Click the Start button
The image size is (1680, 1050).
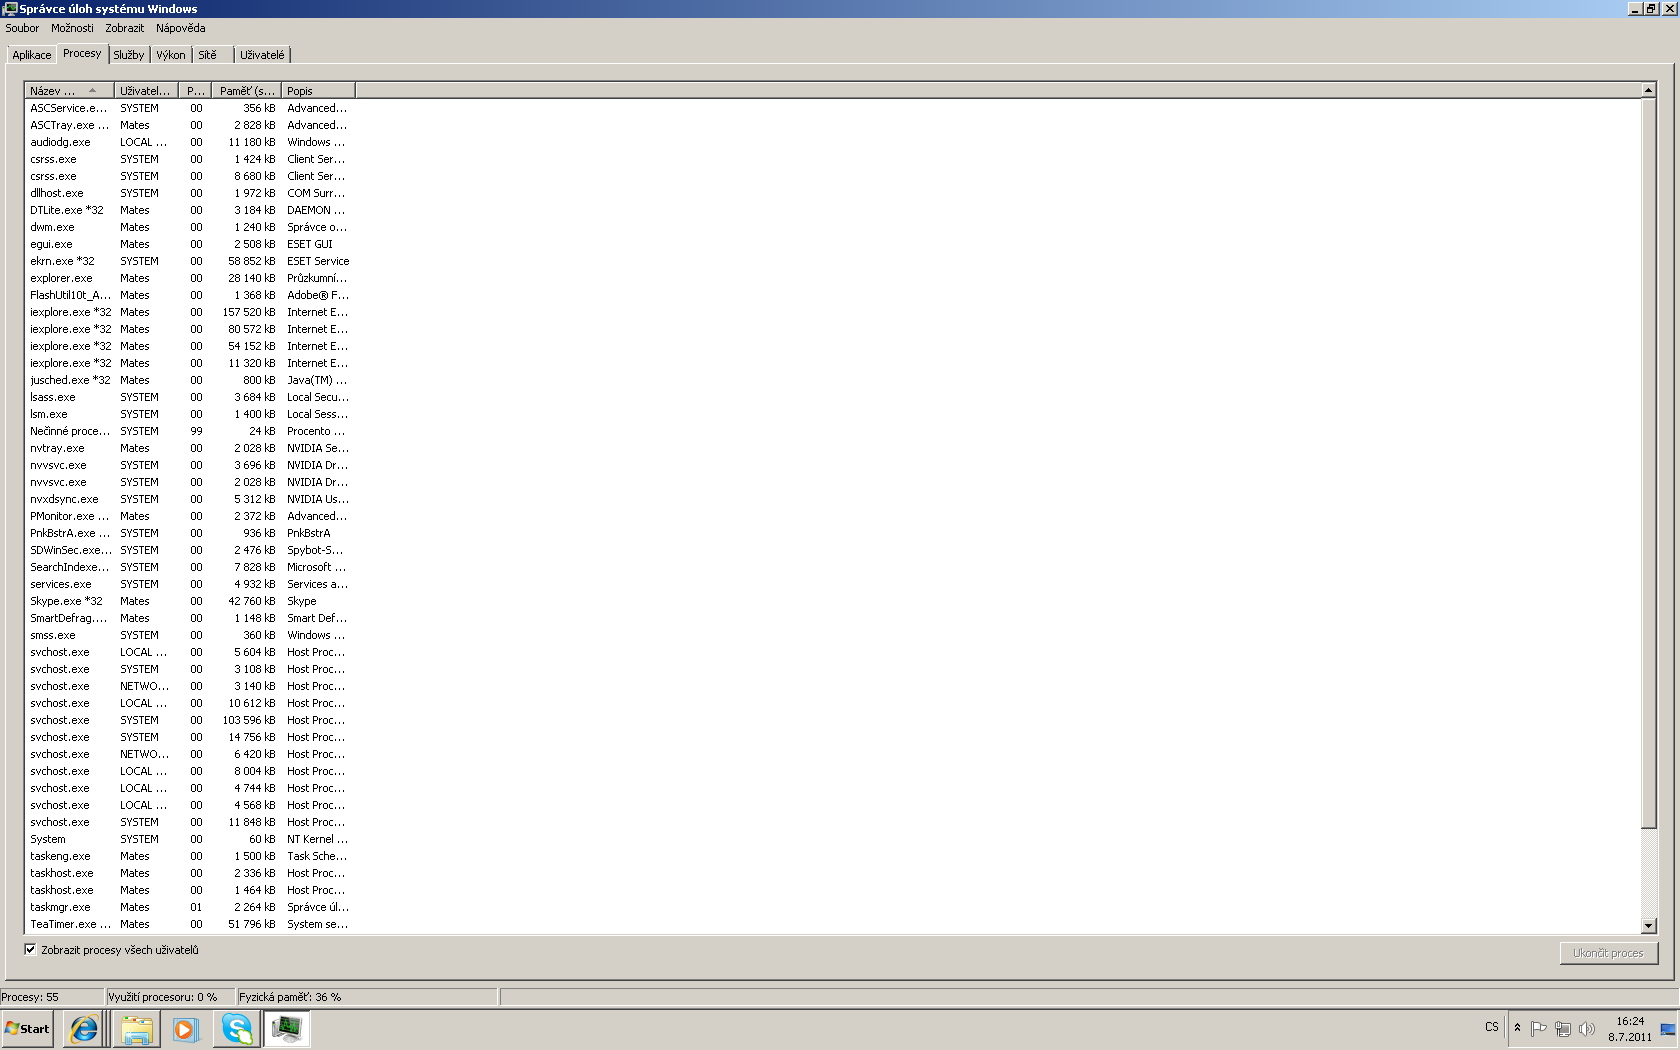tap(27, 1028)
